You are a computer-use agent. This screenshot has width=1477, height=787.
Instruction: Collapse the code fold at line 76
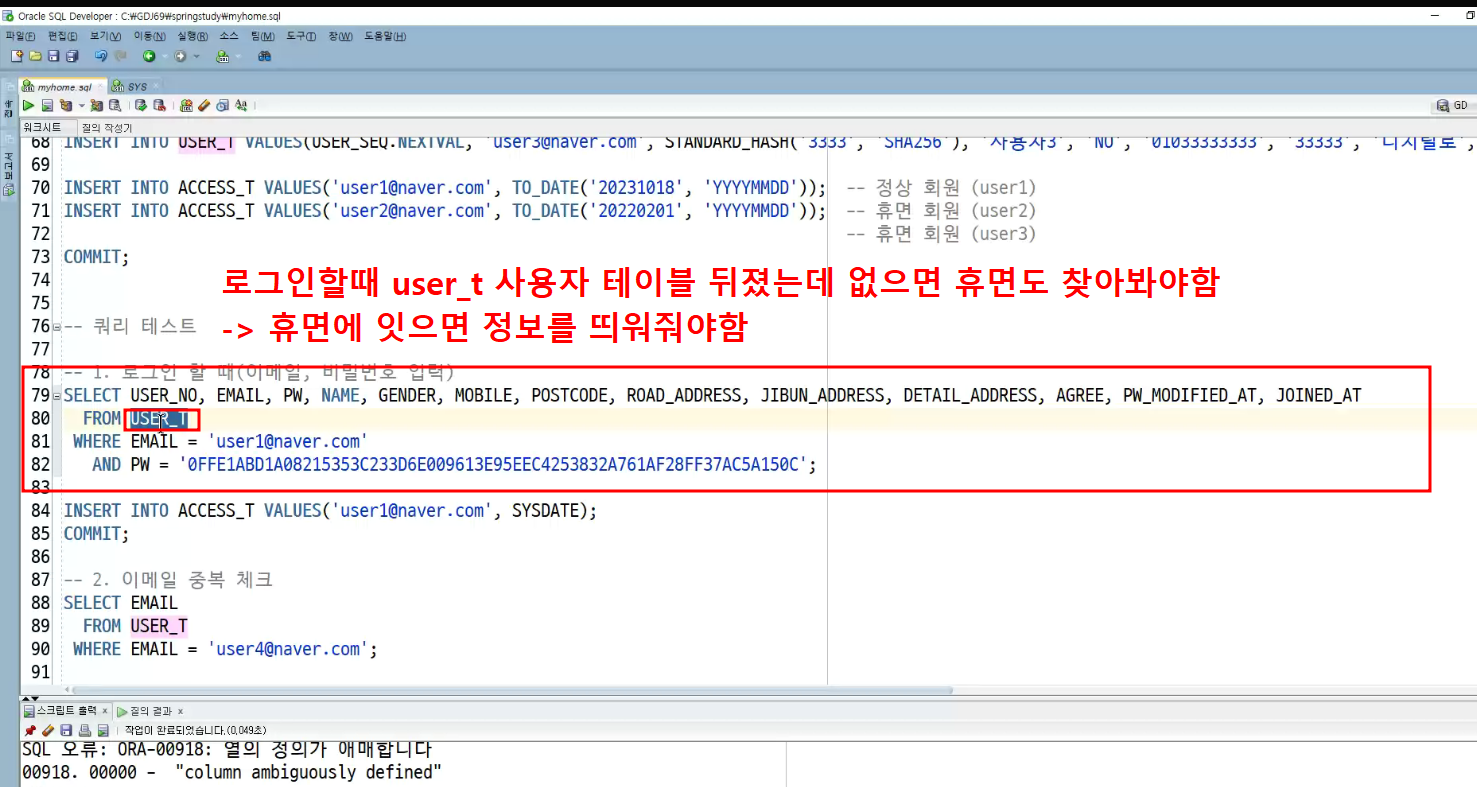click(56, 327)
